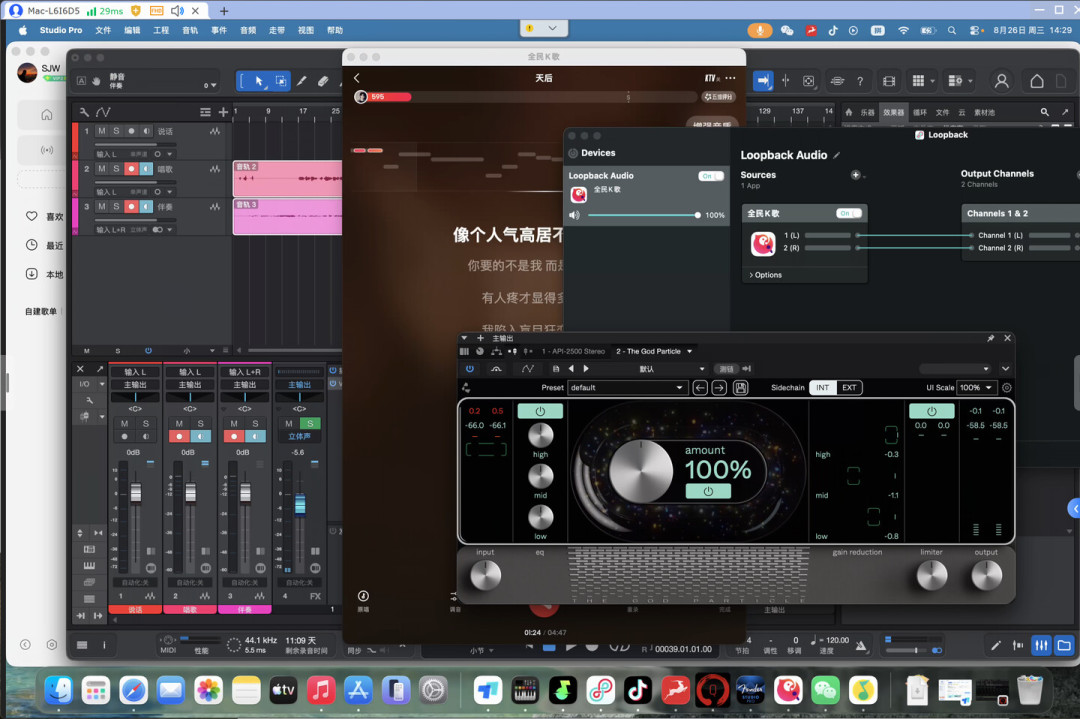Open the three-dots menu in 全民K歌
The width and height of the screenshot is (1080, 719).
730,78
